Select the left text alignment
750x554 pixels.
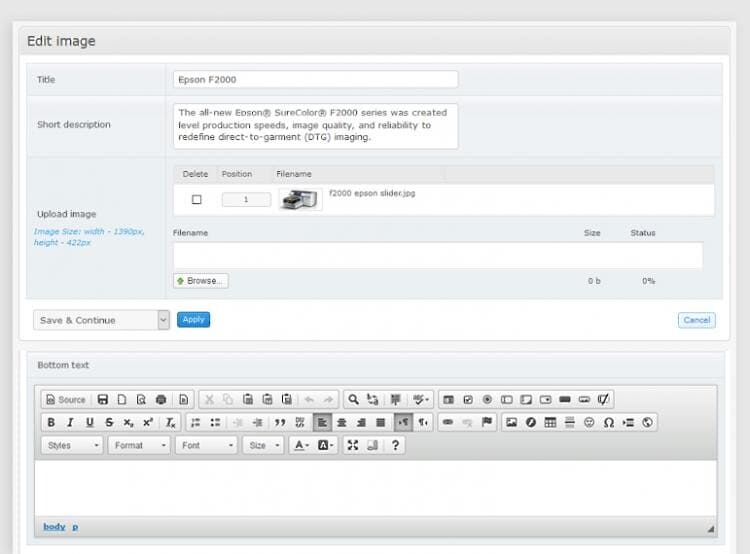(322, 422)
